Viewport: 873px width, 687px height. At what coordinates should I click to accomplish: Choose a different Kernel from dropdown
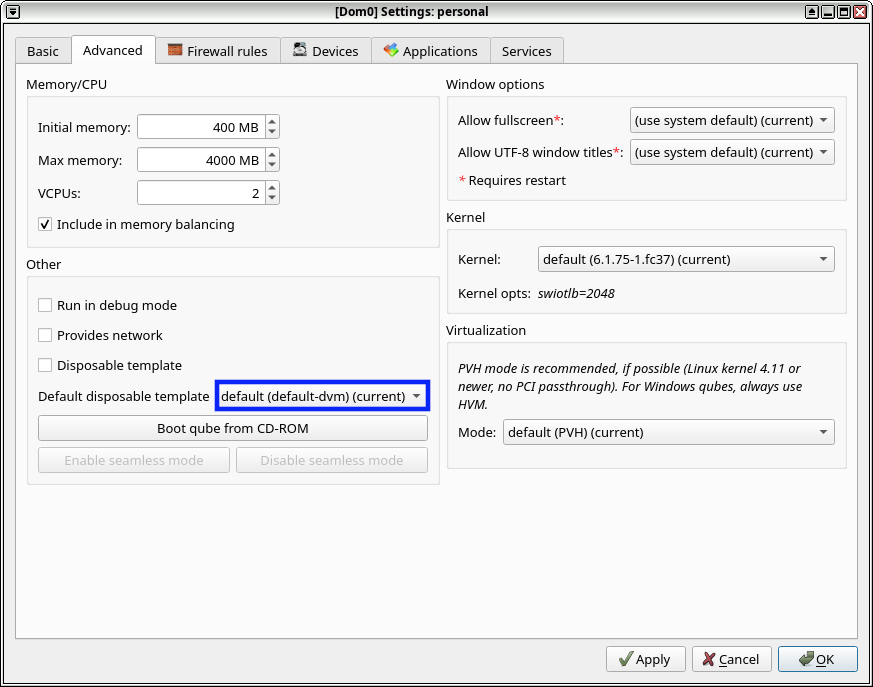click(686, 259)
